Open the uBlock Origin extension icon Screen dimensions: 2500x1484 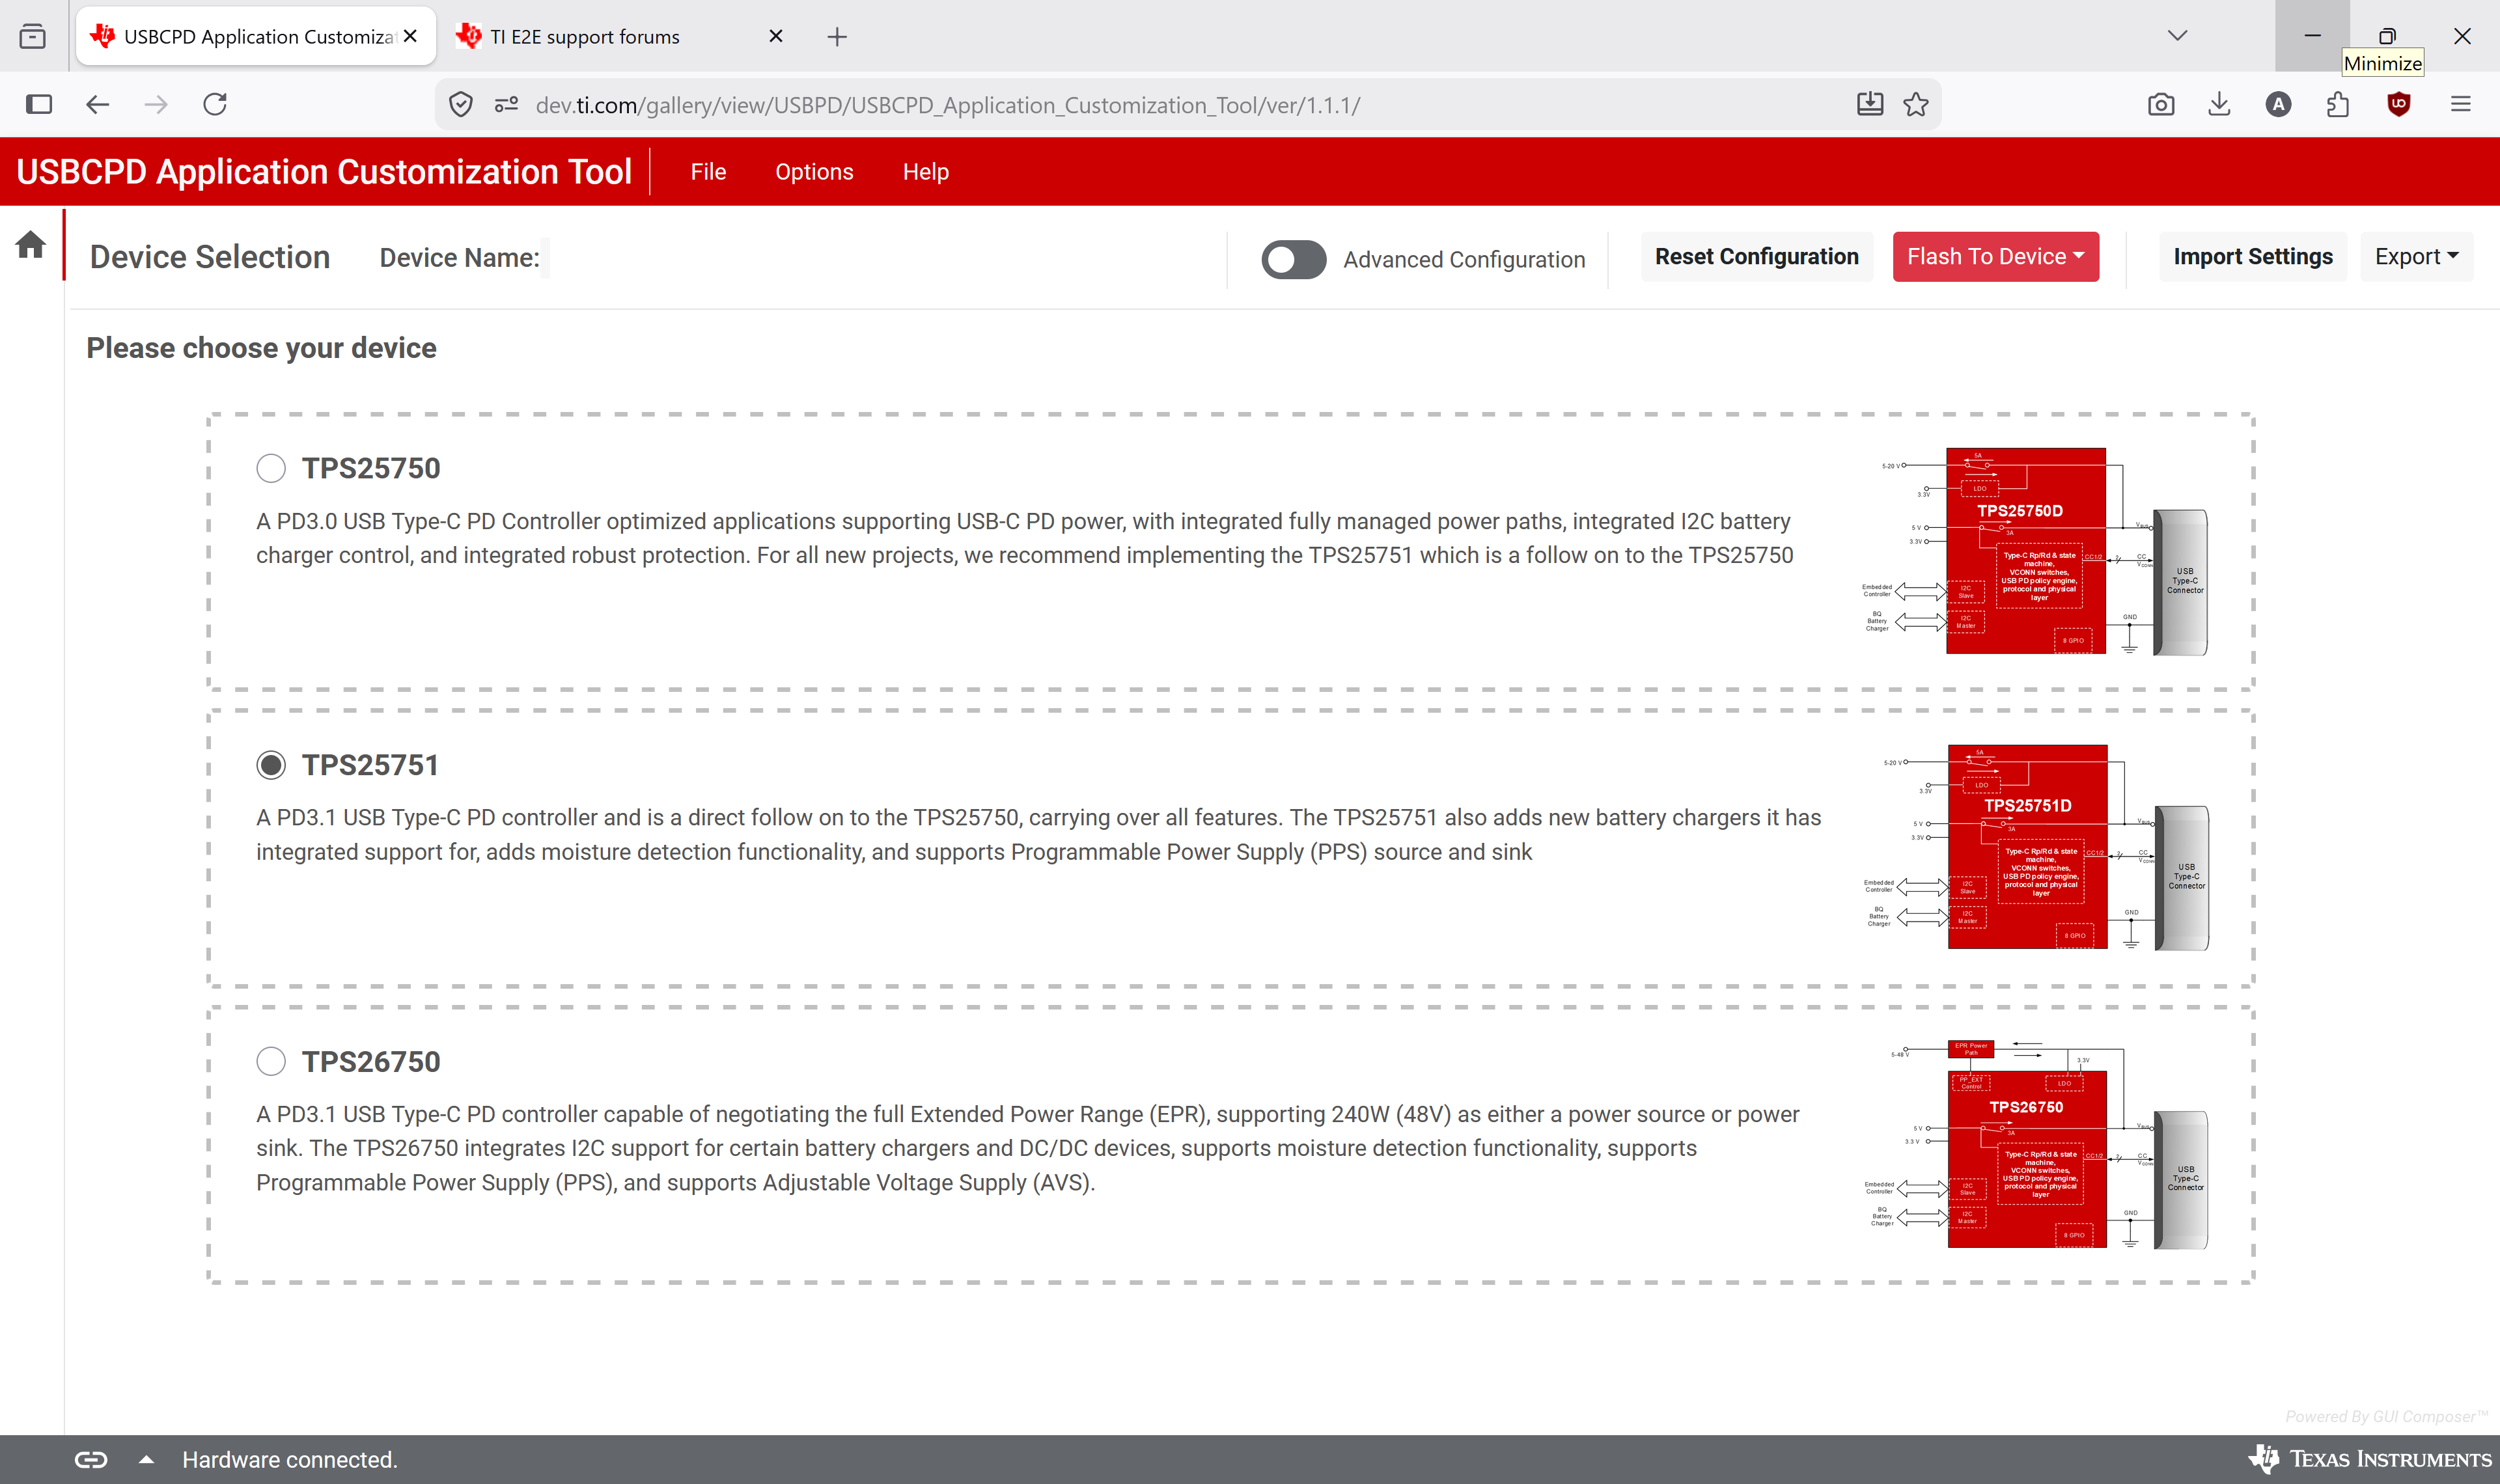2399,104
